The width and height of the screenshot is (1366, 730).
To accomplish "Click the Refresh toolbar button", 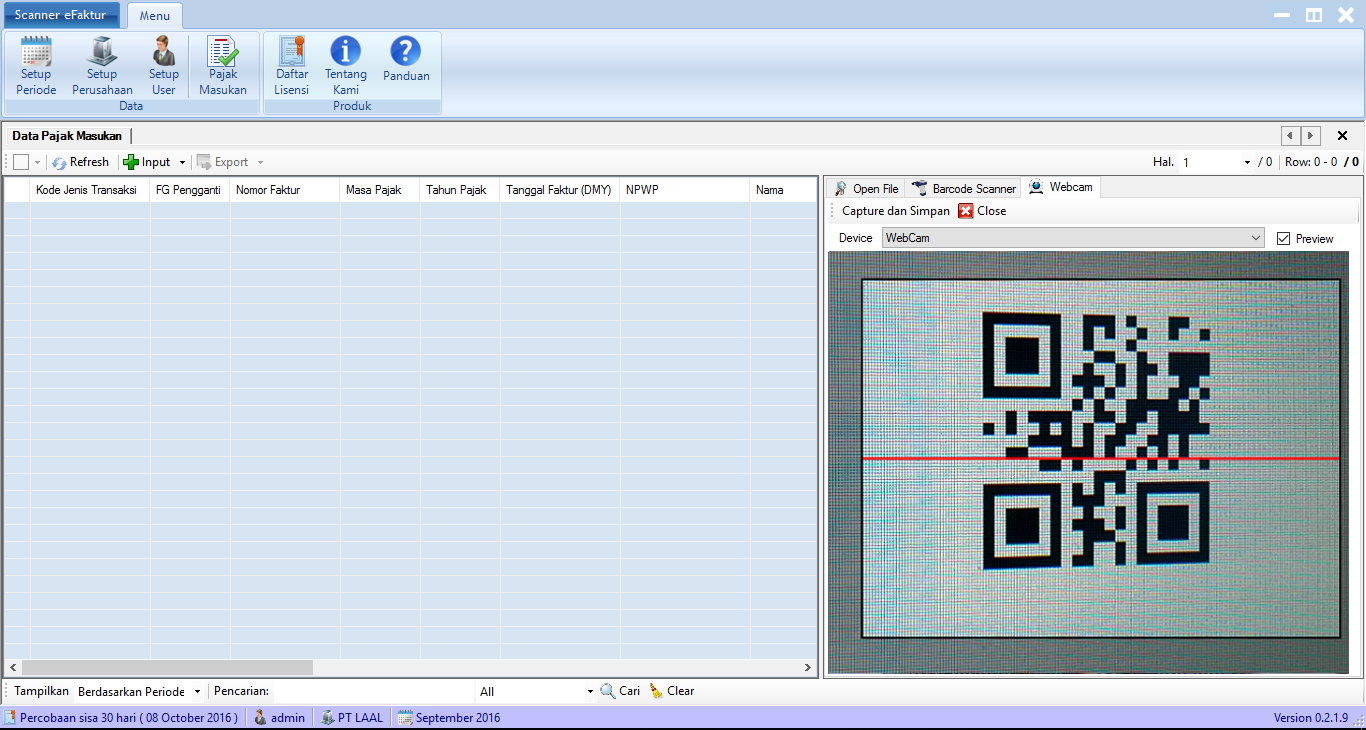I will (x=81, y=162).
